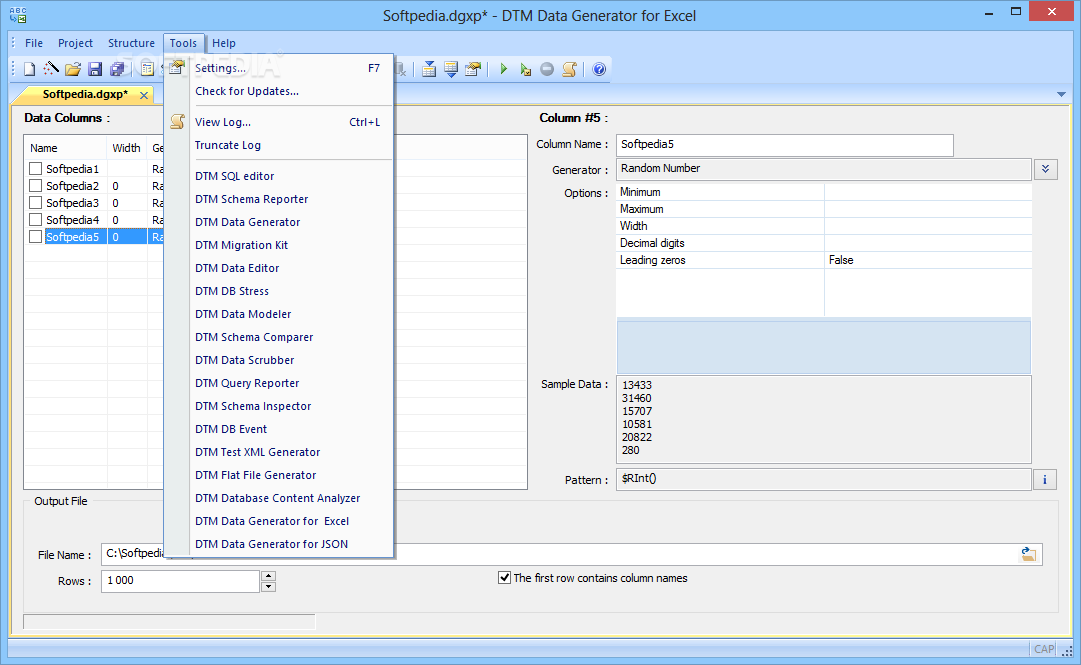Open the File menu

[x=34, y=43]
